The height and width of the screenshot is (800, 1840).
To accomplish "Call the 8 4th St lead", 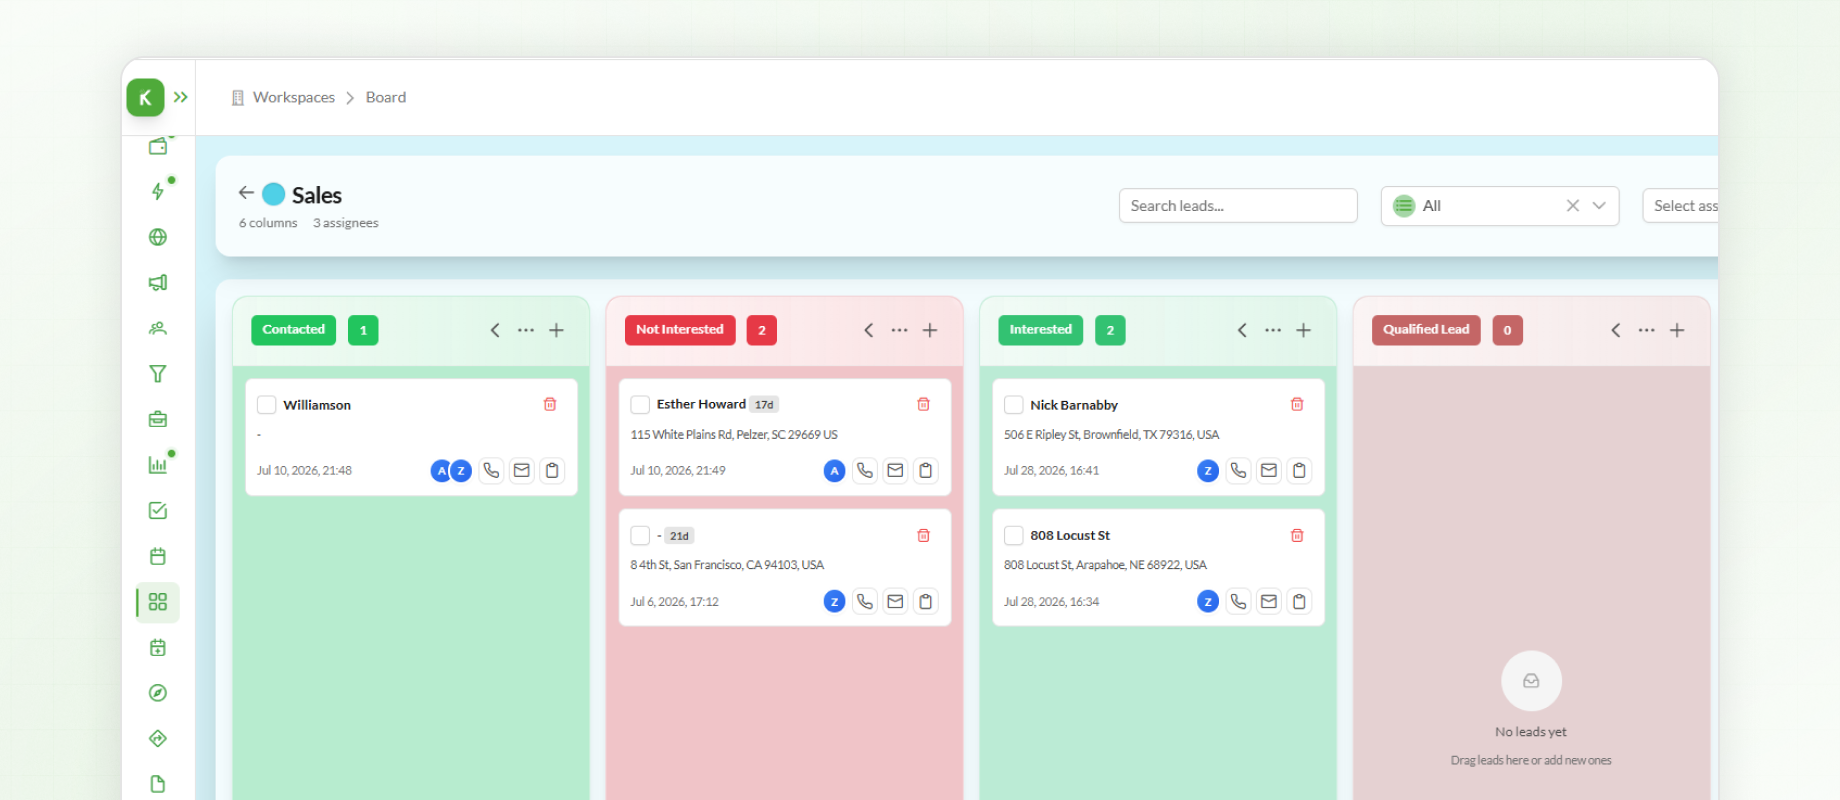I will [x=865, y=601].
